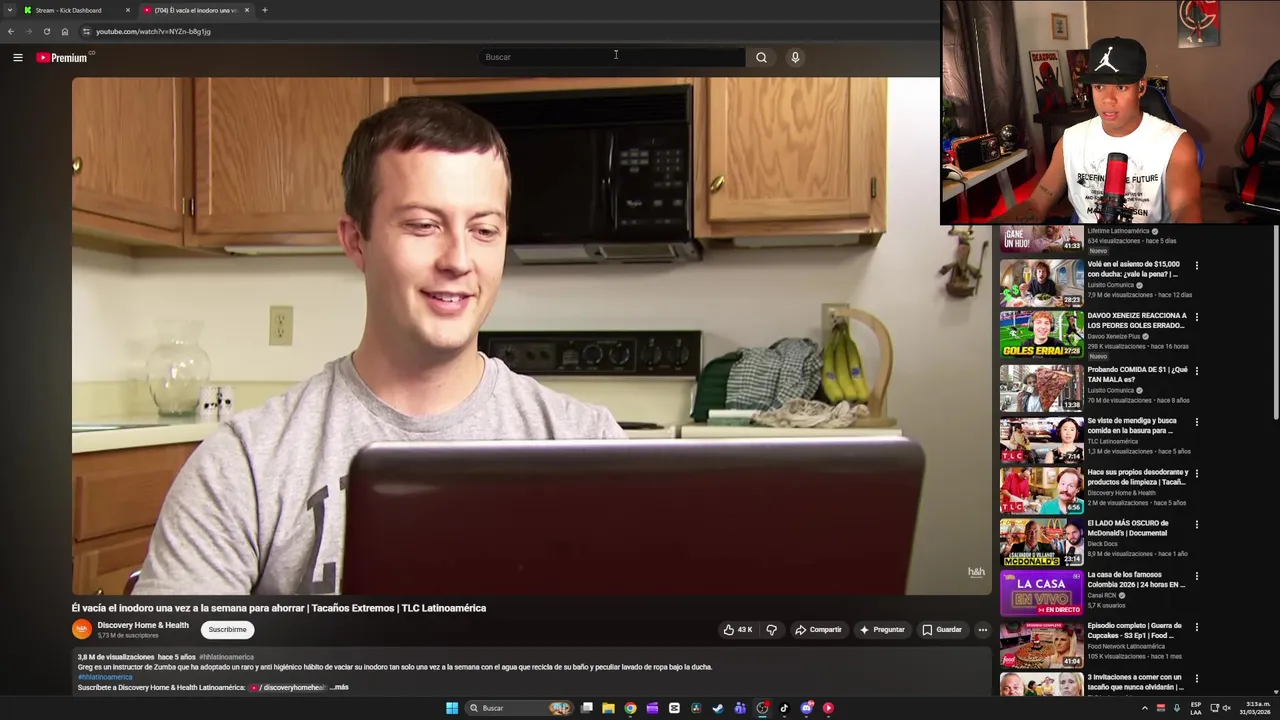Open options for 'La casa de los famosos' video
The width and height of the screenshot is (1280, 720).
pos(1196,576)
